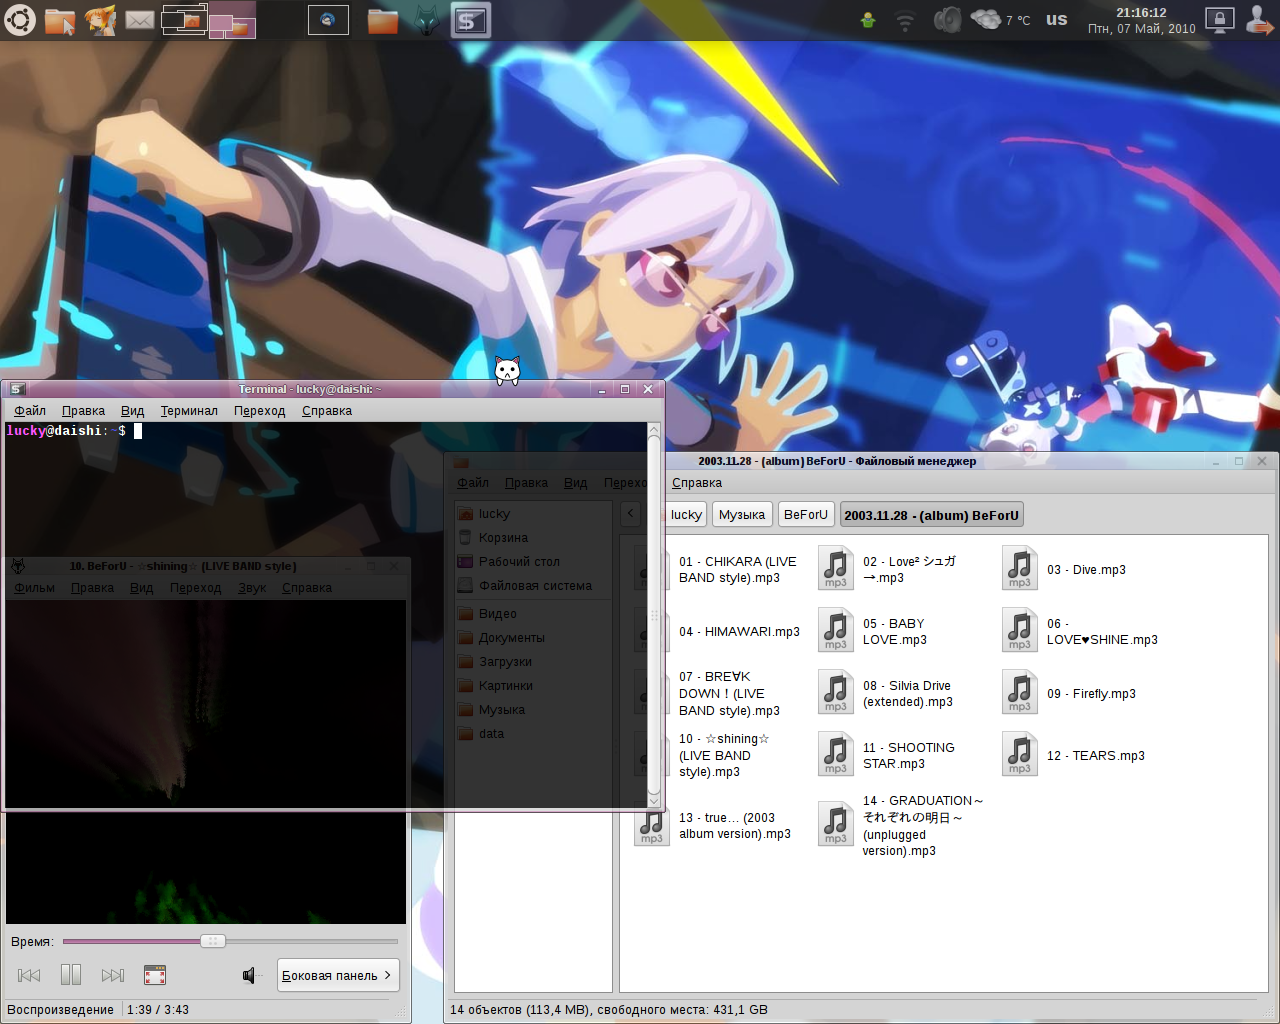Image resolution: width=1280 pixels, height=1024 pixels.
Task: Skip to previous track in movie player
Action: [x=29, y=975]
